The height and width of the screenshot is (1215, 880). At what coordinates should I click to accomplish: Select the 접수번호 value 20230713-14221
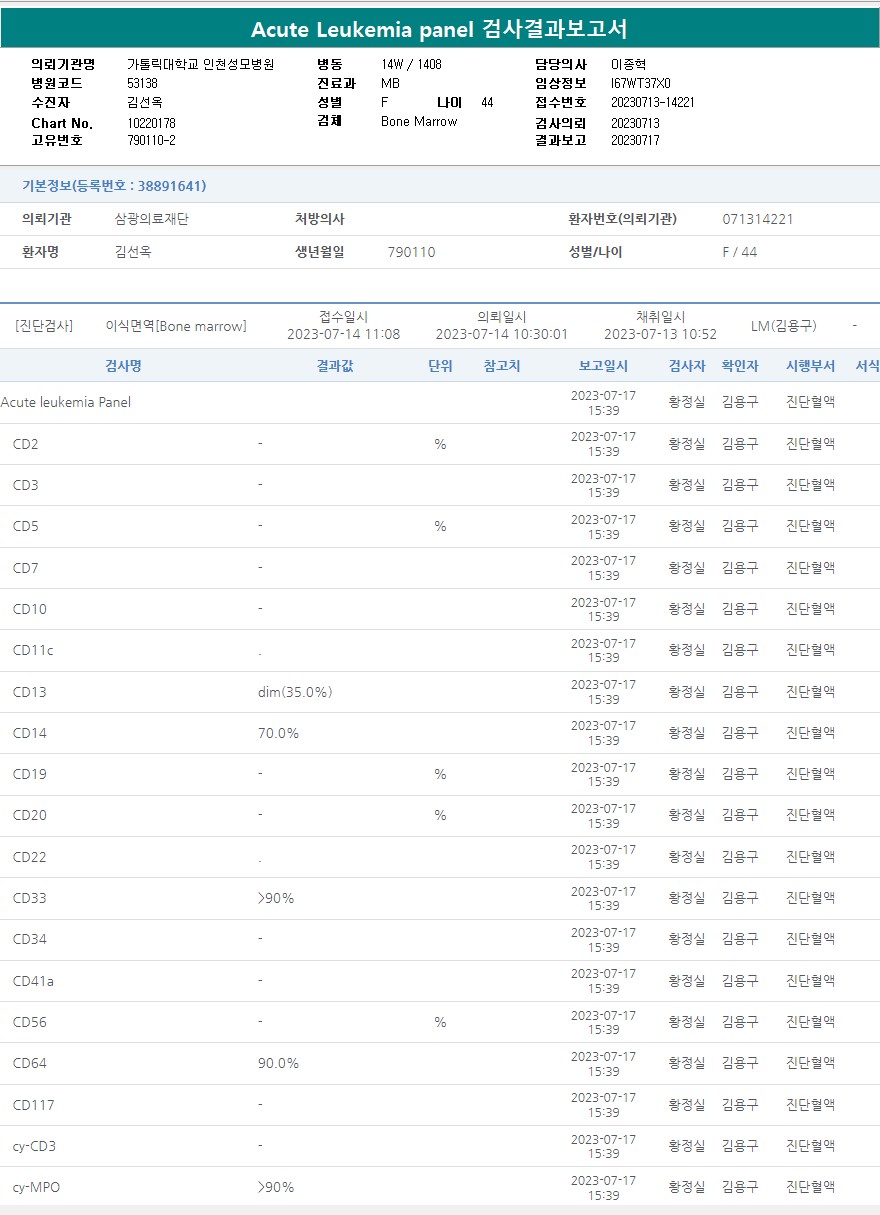point(652,102)
